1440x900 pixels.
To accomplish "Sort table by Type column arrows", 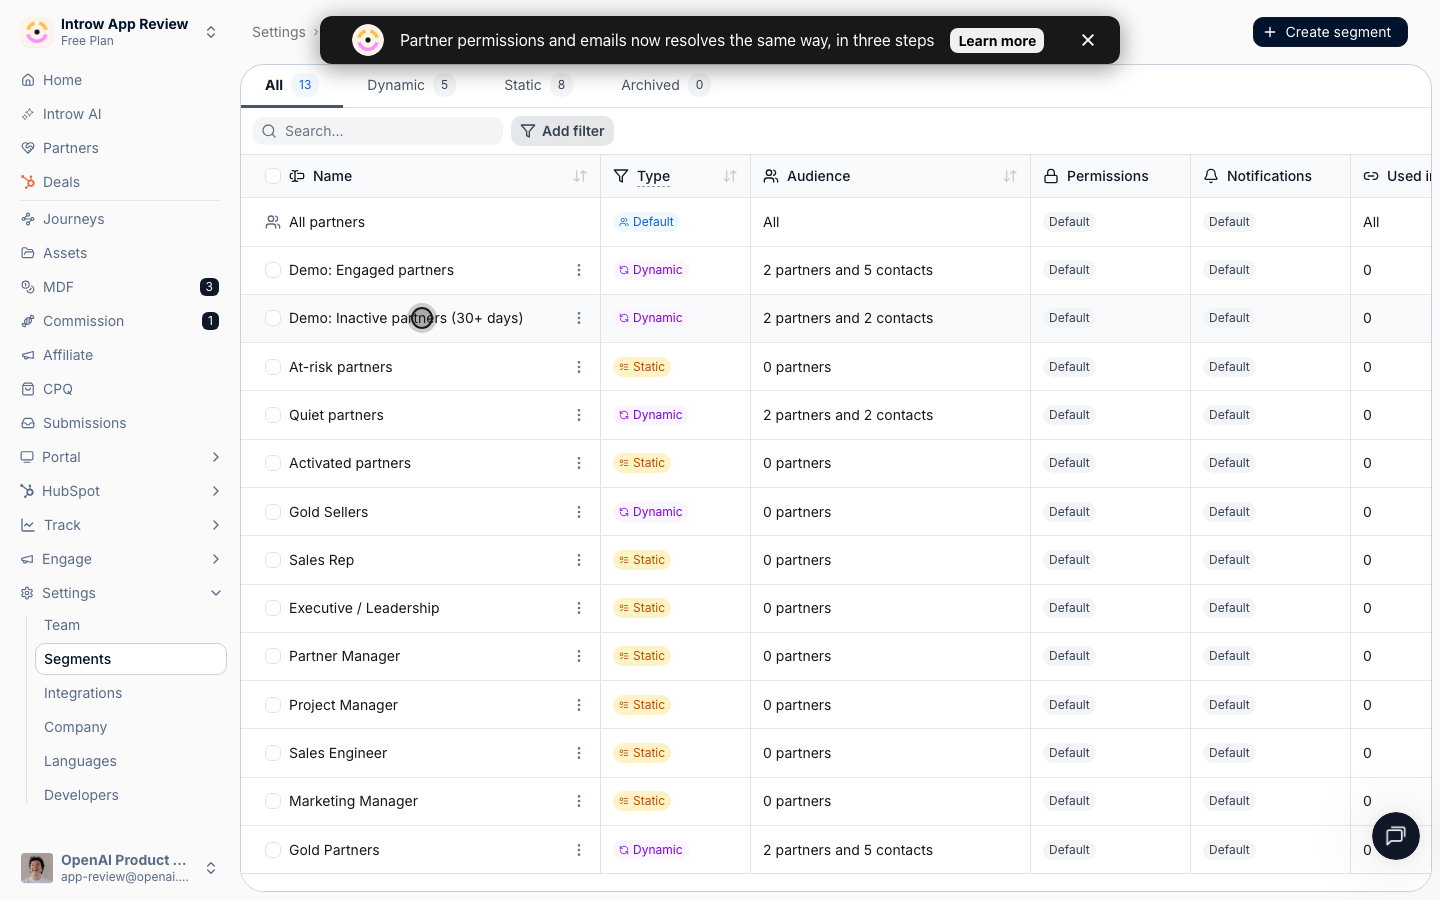I will click(730, 176).
